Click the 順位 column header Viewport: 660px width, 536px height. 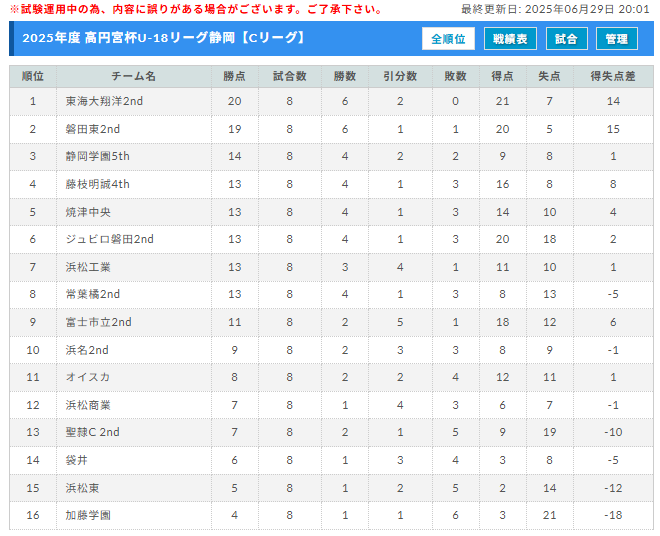coord(33,76)
